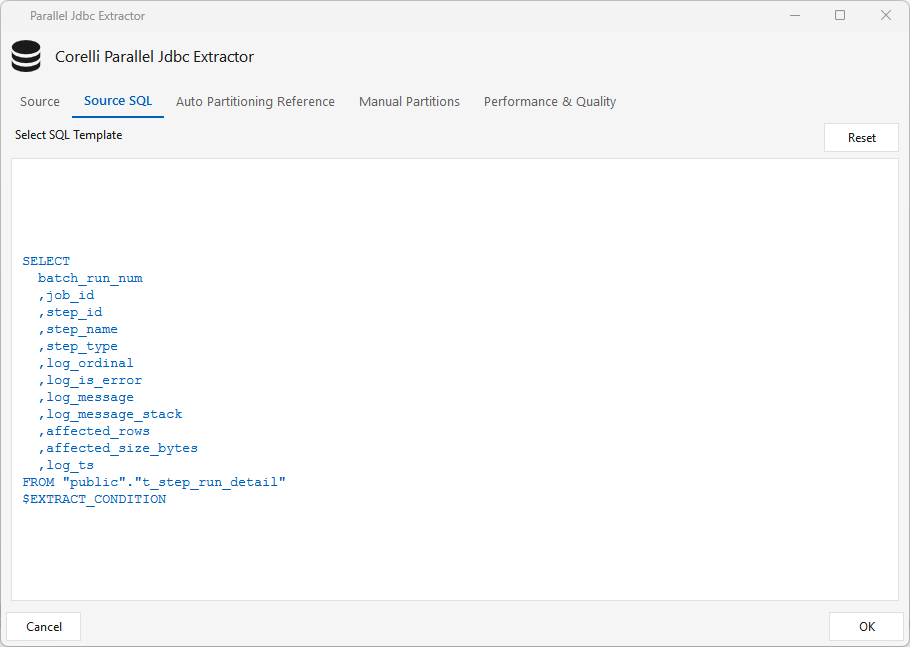The height and width of the screenshot is (647, 910).
Task: Click the ,log_is_error line
Action: pyautogui.click(x=90, y=380)
